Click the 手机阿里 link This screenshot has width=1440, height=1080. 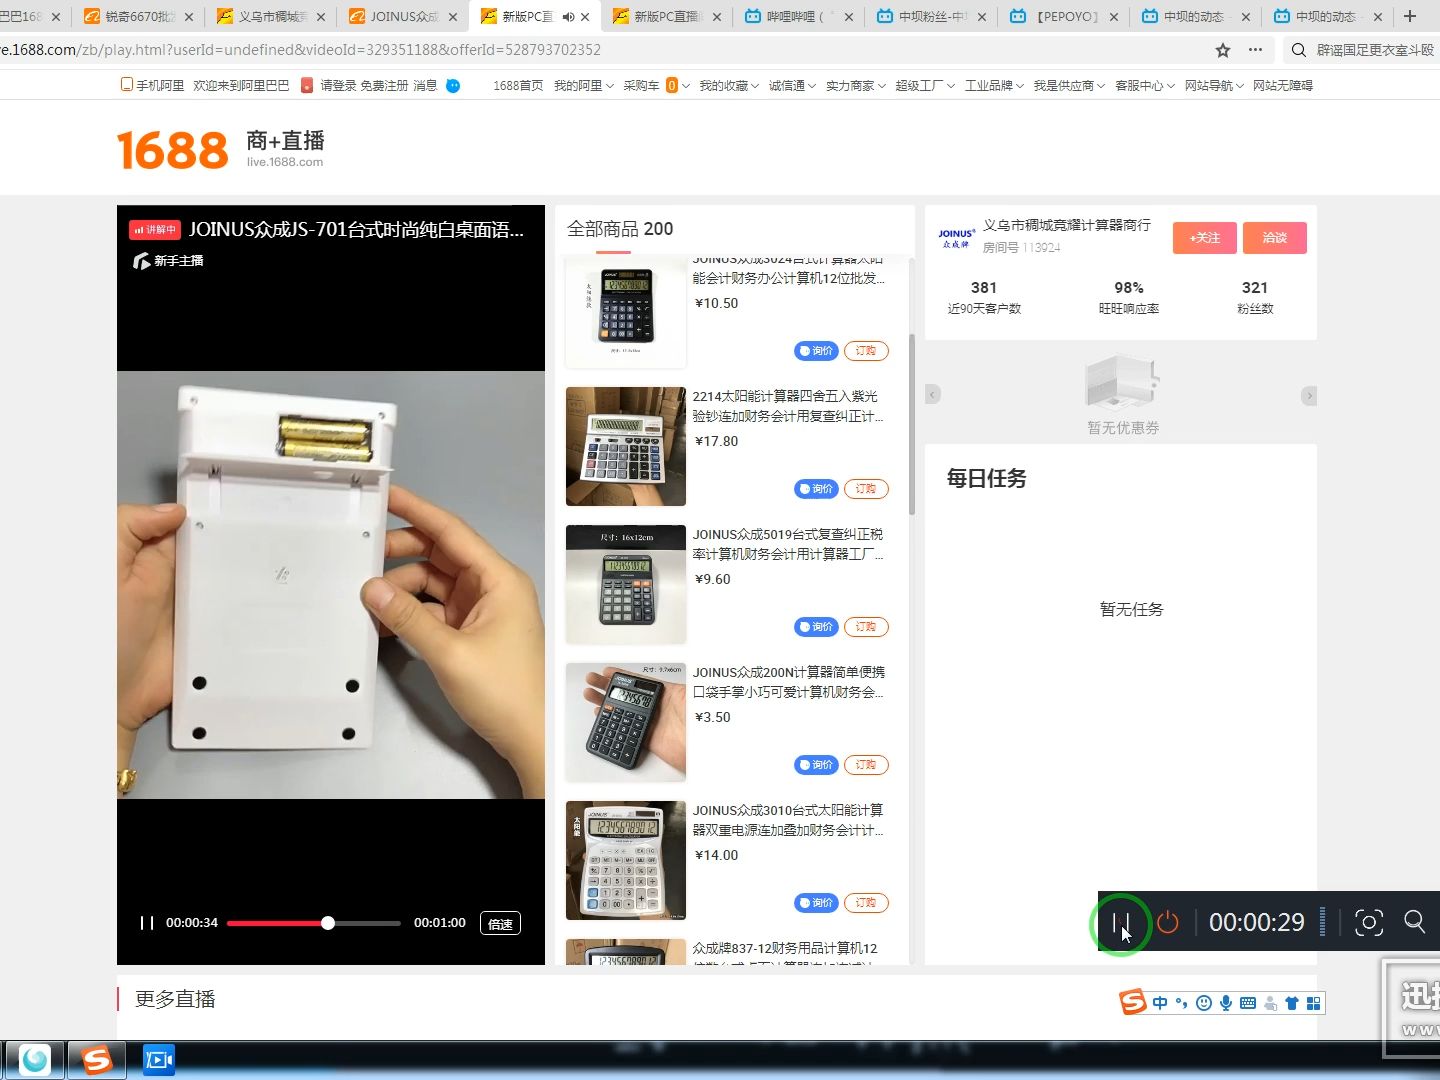(x=153, y=86)
